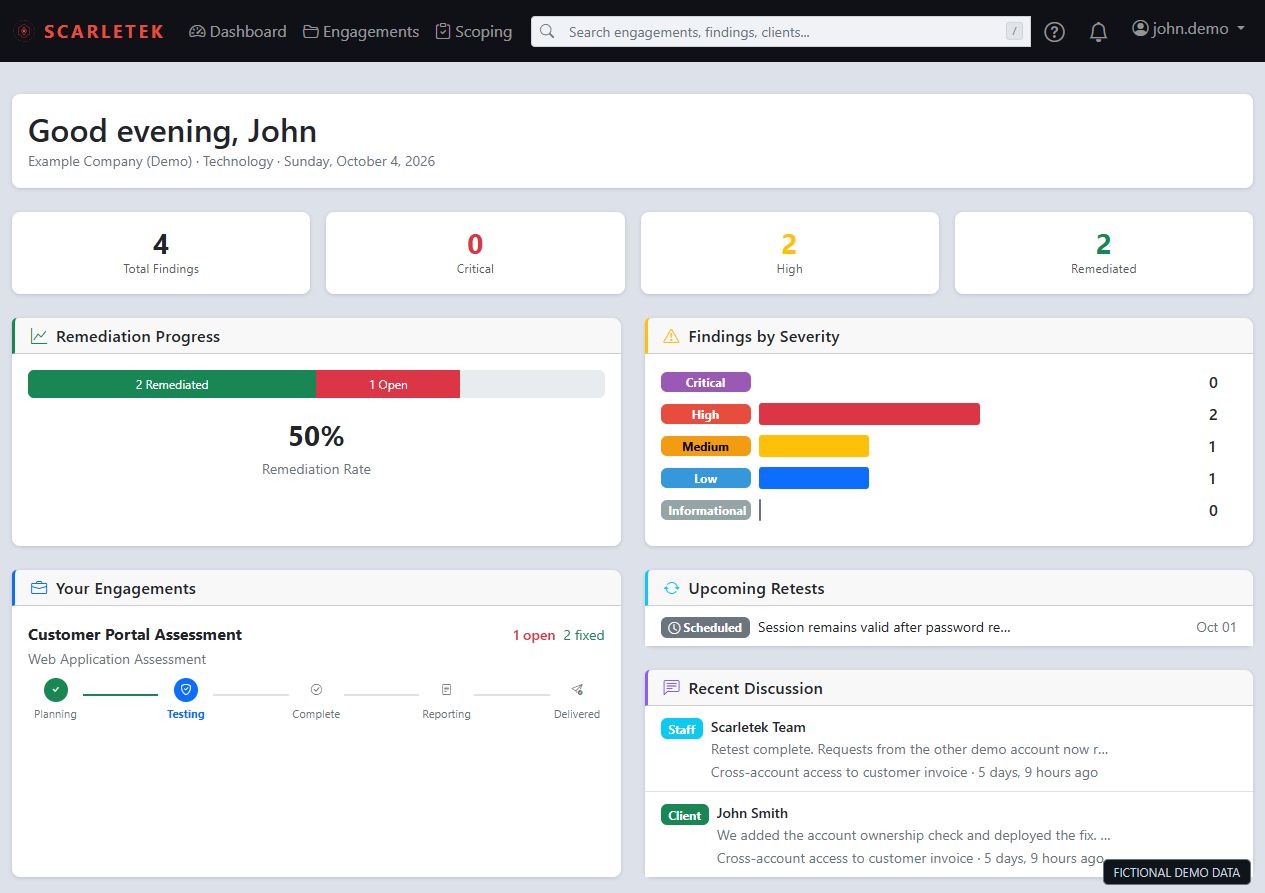Open the help question-mark icon
Image resolution: width=1265 pixels, height=893 pixels.
tap(1054, 32)
